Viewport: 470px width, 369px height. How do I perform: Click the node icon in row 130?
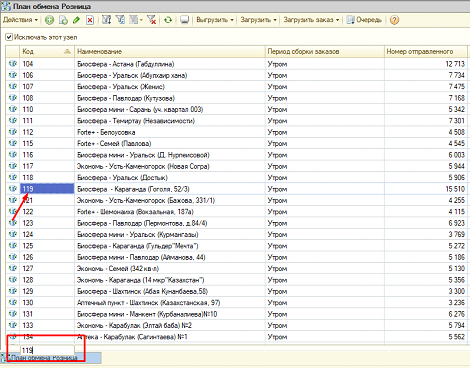[x=13, y=302]
